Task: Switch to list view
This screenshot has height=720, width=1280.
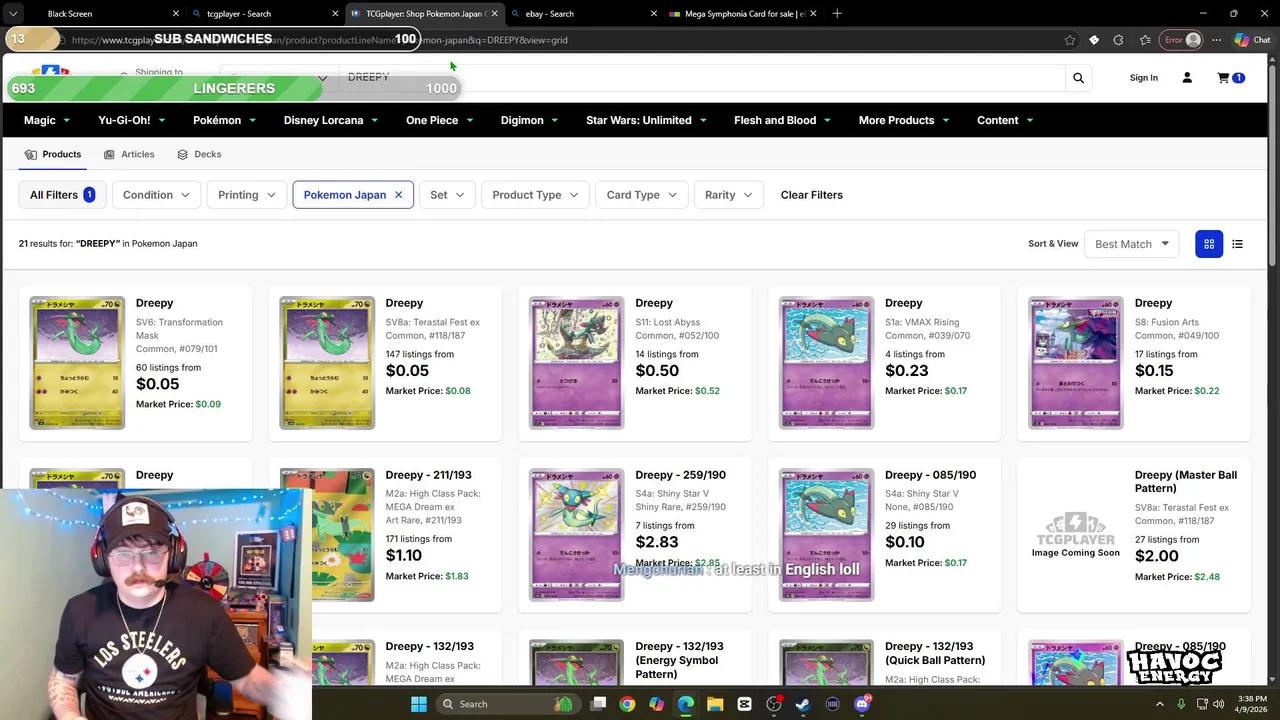Action: click(1237, 244)
